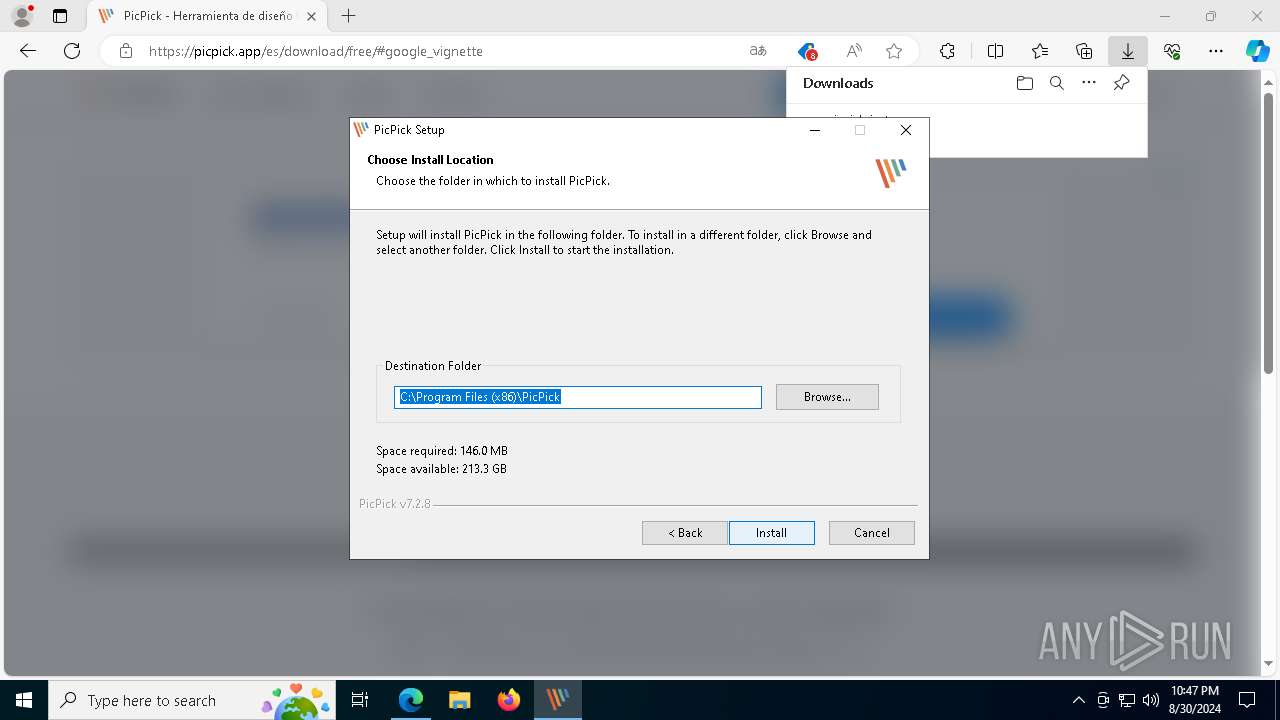Click the 'Choose Install Location' heading
1280x720 pixels.
(x=430, y=160)
